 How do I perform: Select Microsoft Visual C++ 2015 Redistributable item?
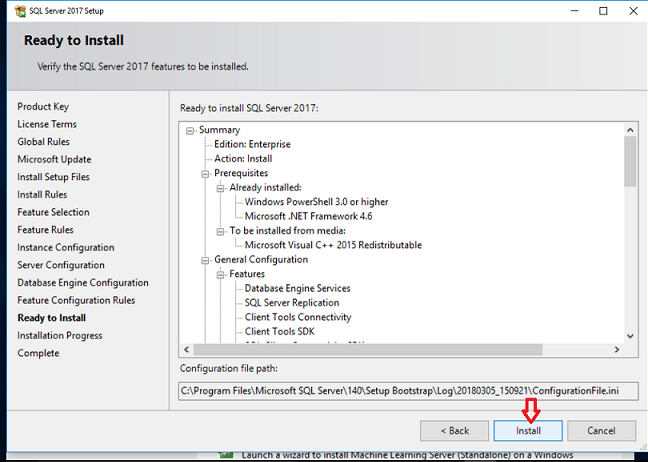[x=332, y=245]
